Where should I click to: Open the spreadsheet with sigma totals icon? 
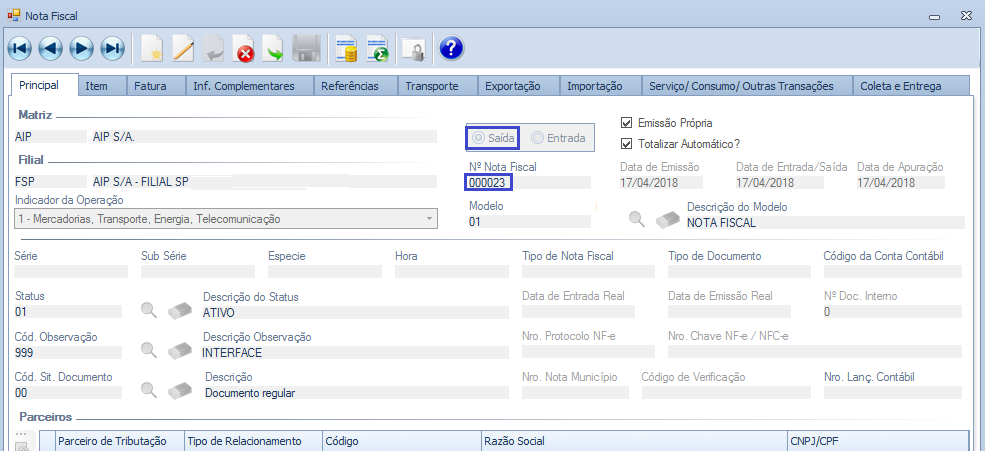click(x=378, y=49)
